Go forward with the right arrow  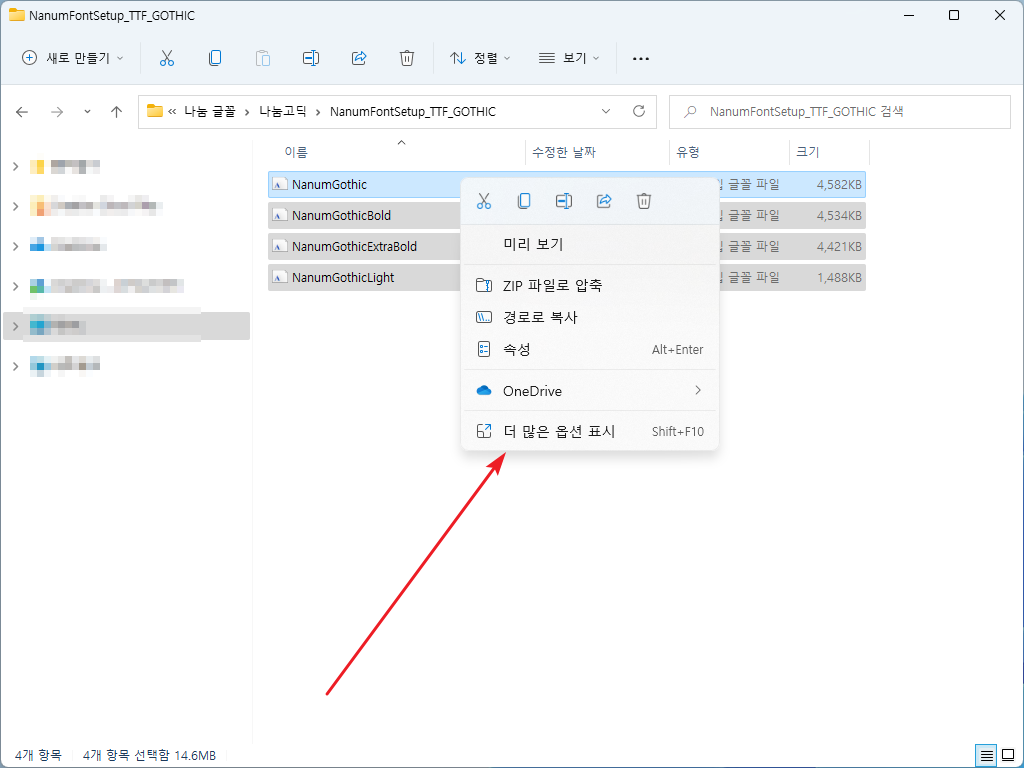(x=57, y=112)
